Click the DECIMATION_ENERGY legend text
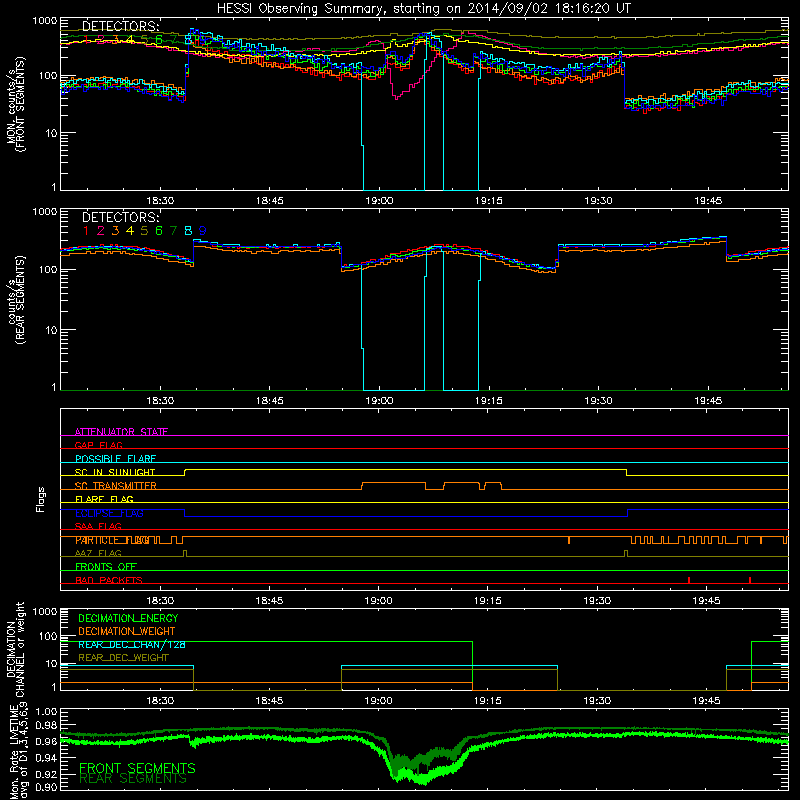The height and width of the screenshot is (800, 800). (x=128, y=618)
